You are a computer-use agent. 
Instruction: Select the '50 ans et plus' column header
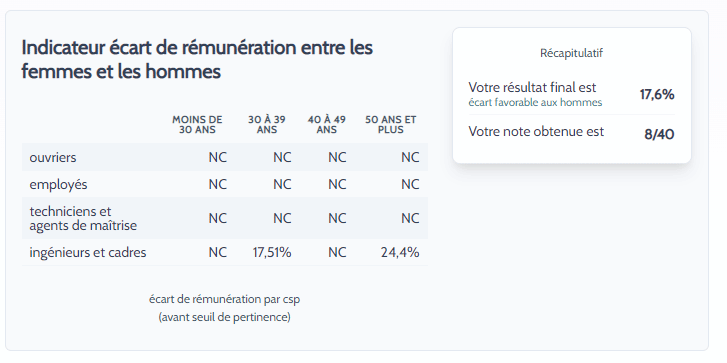390,125
